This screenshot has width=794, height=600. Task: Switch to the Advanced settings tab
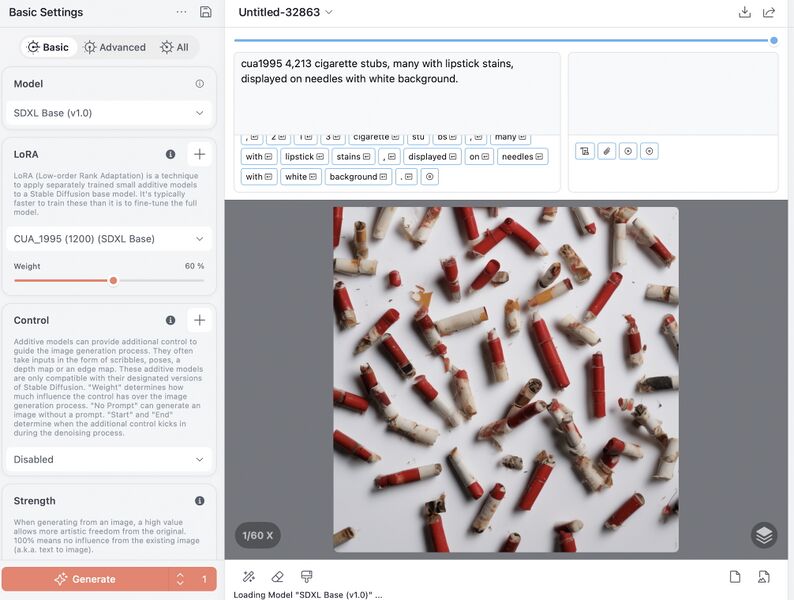(x=115, y=47)
